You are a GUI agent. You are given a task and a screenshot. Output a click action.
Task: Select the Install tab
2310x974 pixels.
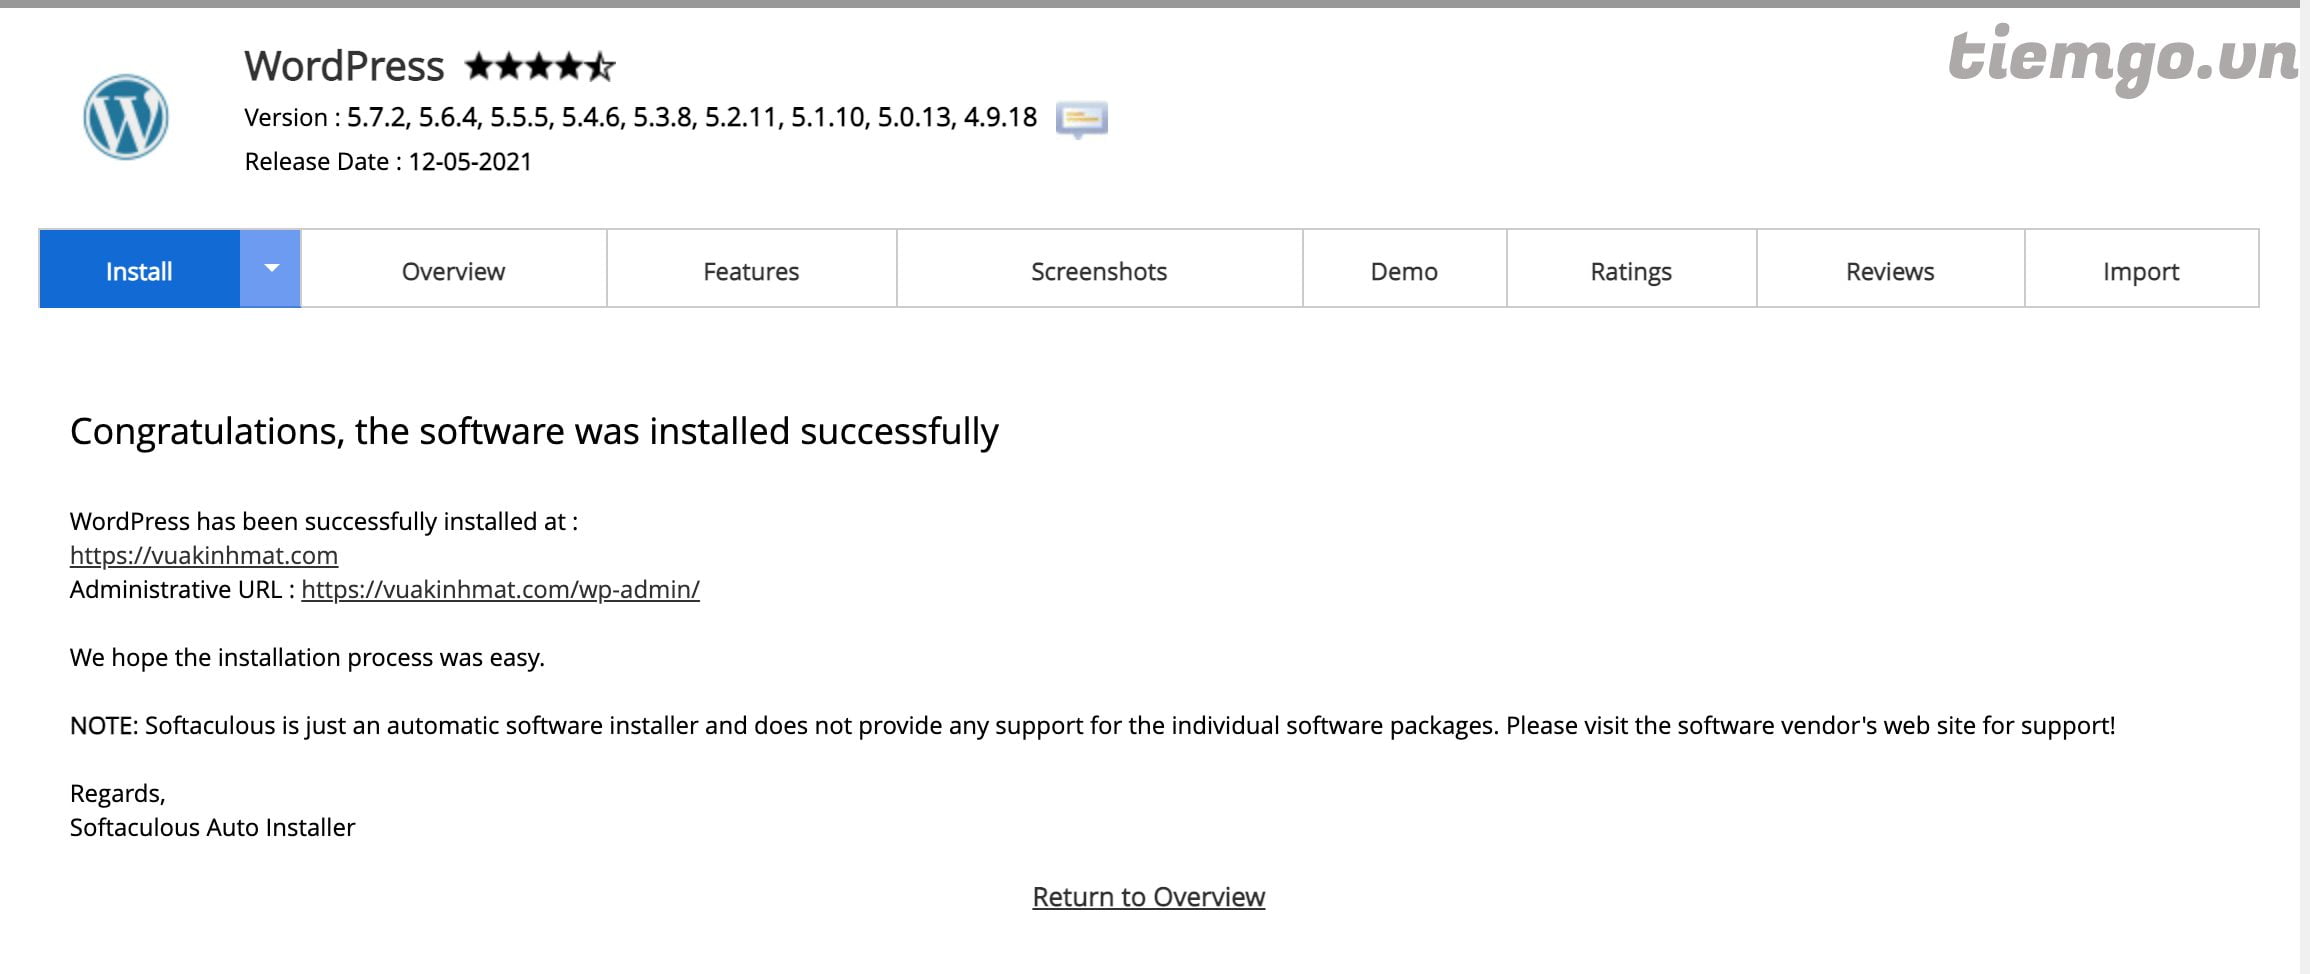(139, 271)
